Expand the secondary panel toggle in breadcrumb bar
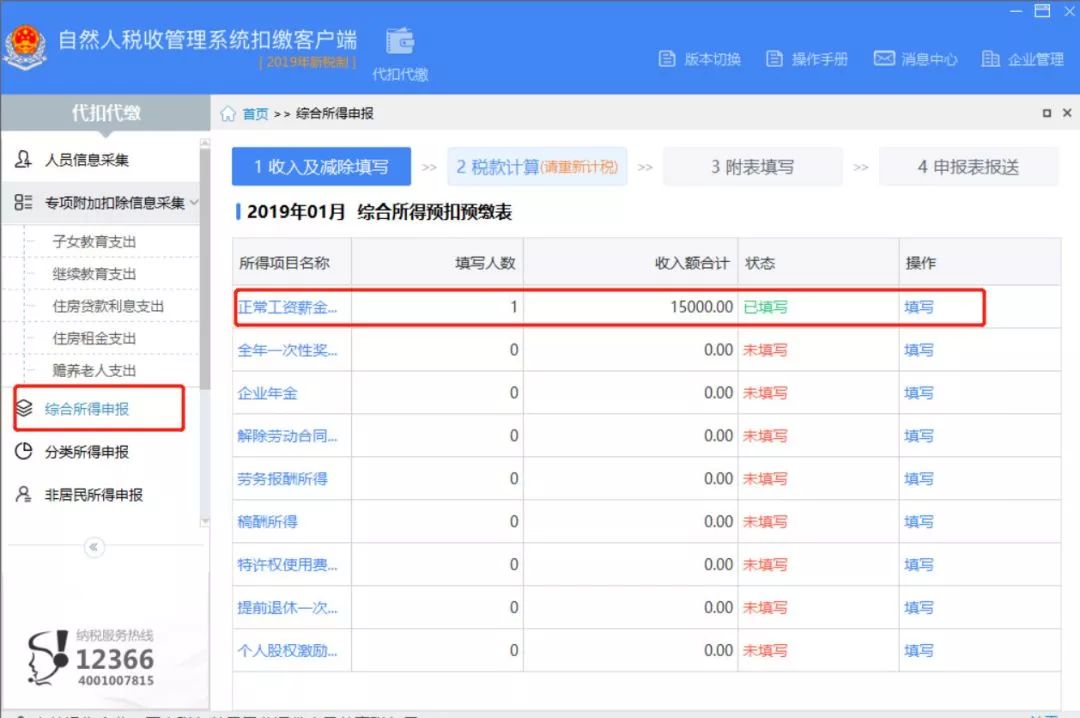 tap(1046, 113)
